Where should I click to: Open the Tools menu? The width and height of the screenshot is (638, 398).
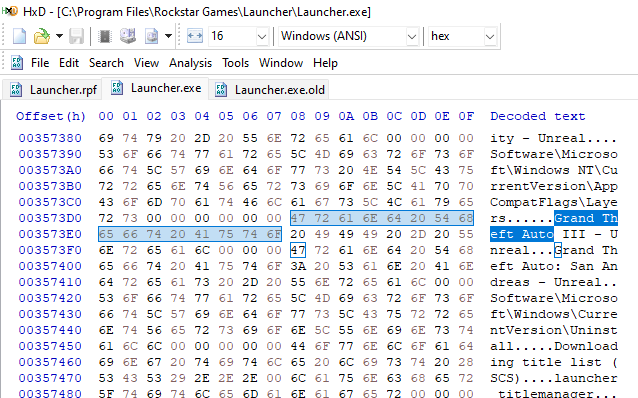(x=235, y=63)
